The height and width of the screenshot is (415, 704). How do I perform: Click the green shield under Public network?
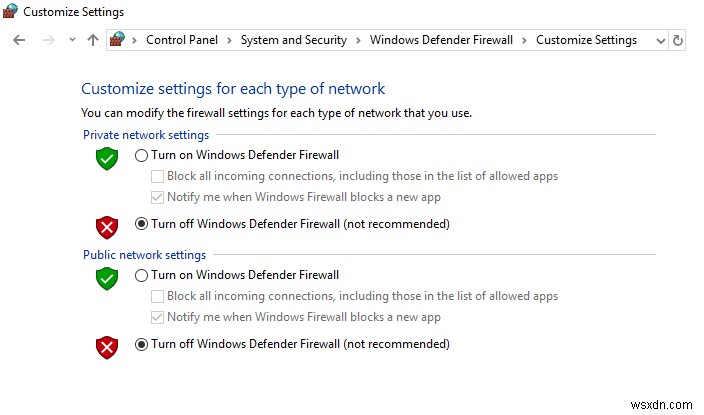[107, 278]
